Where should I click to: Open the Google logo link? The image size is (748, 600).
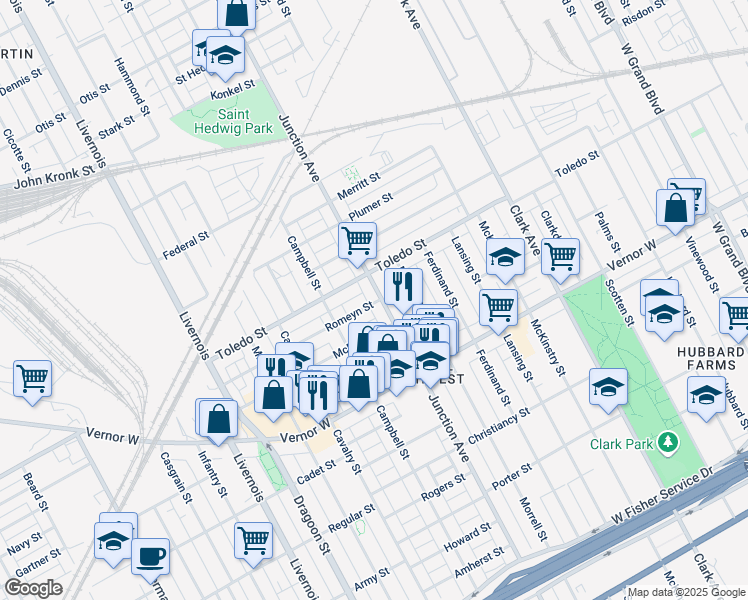33,588
